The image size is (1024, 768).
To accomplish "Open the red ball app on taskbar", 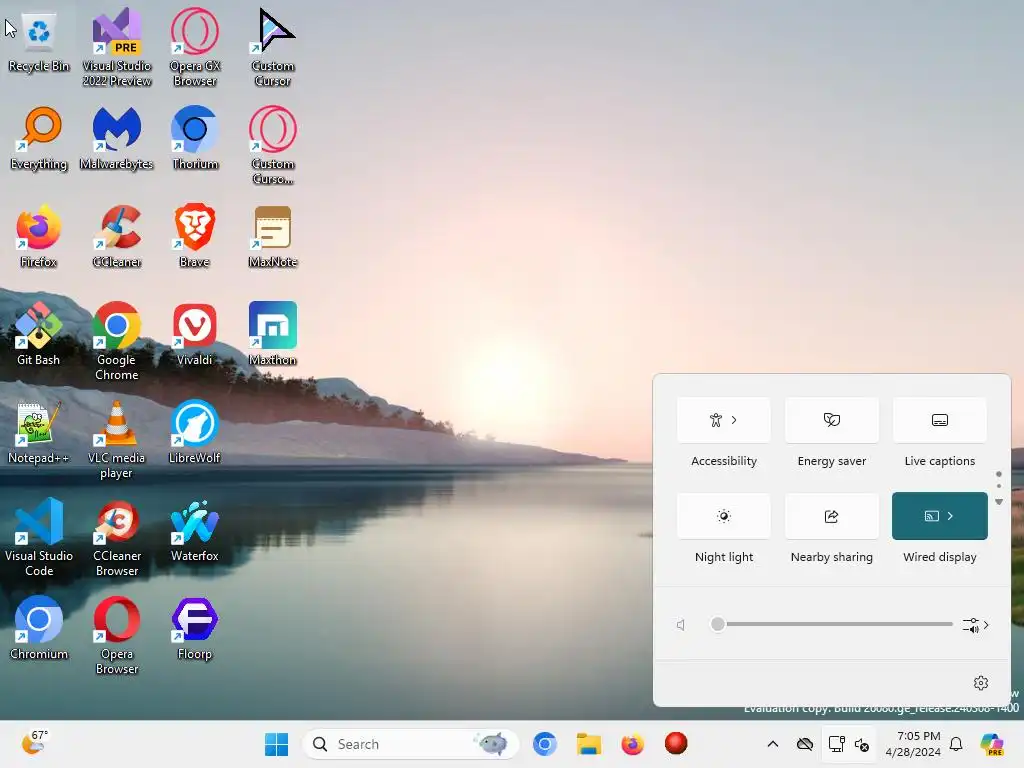I will pyautogui.click(x=676, y=743).
